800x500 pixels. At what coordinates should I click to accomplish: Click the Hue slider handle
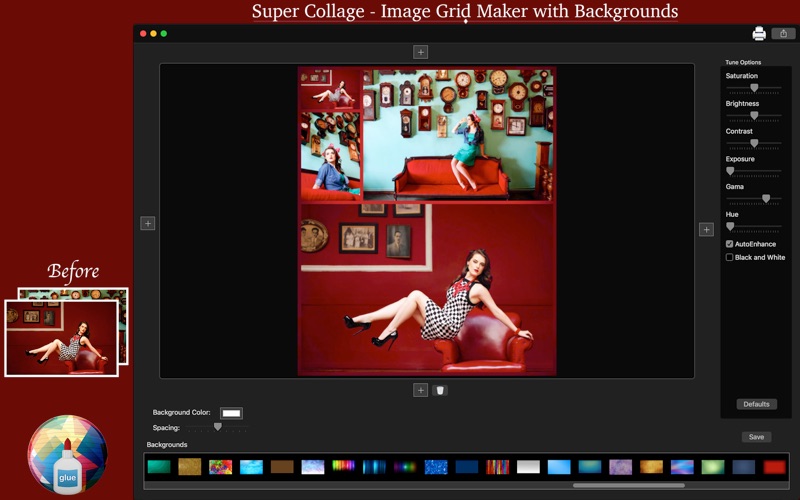(x=730, y=226)
